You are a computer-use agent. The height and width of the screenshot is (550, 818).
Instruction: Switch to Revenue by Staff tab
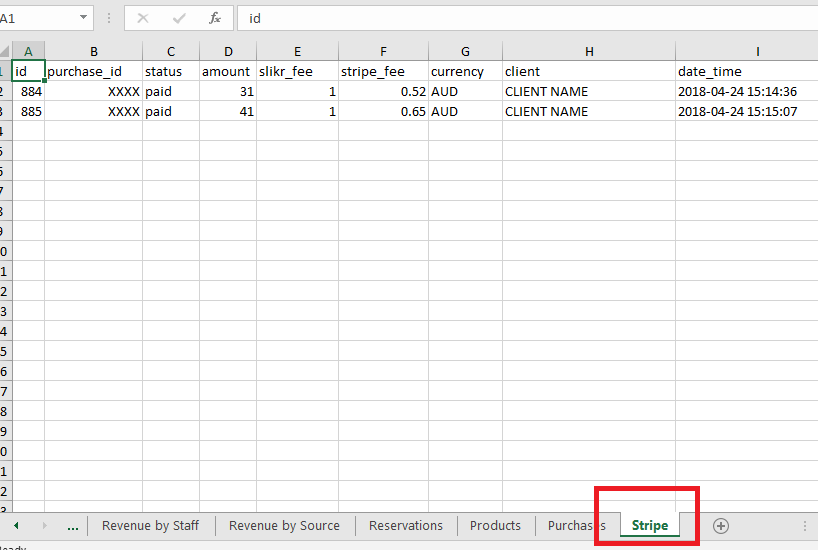coord(150,525)
